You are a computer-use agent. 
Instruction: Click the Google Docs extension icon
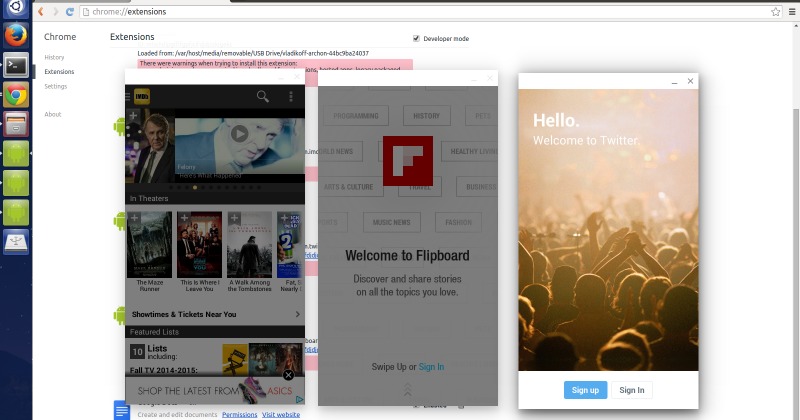pyautogui.click(x=121, y=410)
